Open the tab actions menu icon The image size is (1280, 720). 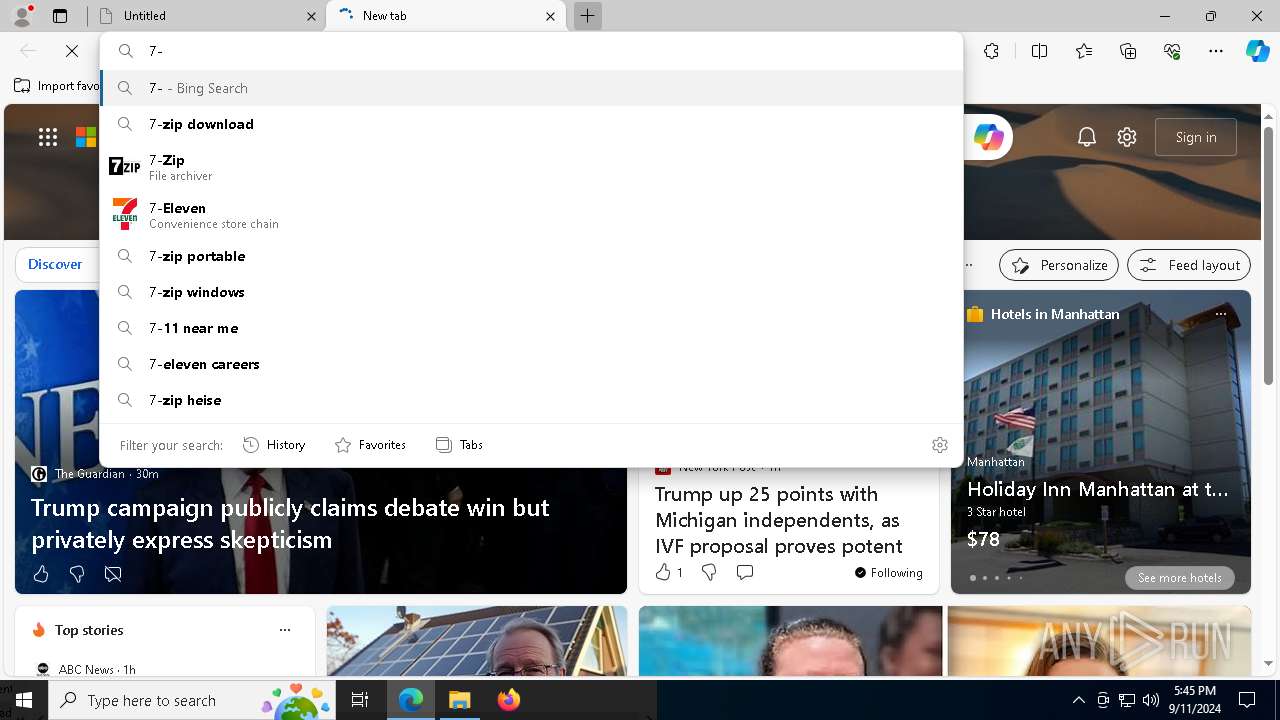point(60,16)
